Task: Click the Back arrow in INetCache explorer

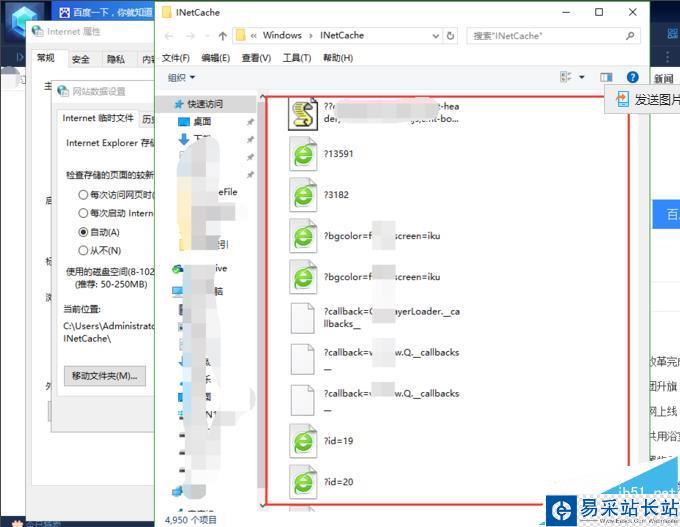Action: [169, 36]
